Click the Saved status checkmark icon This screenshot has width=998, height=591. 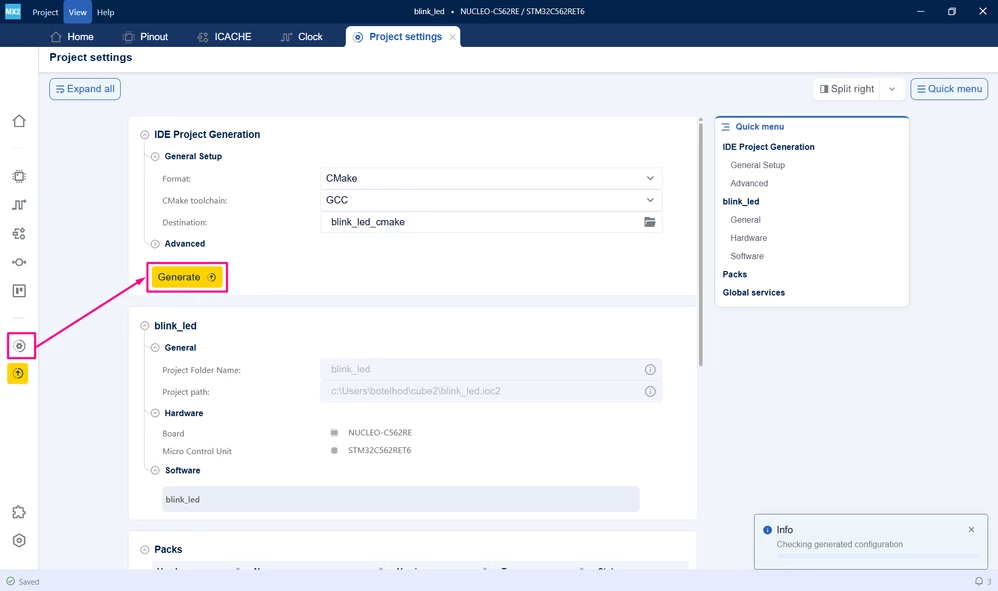click(10, 581)
